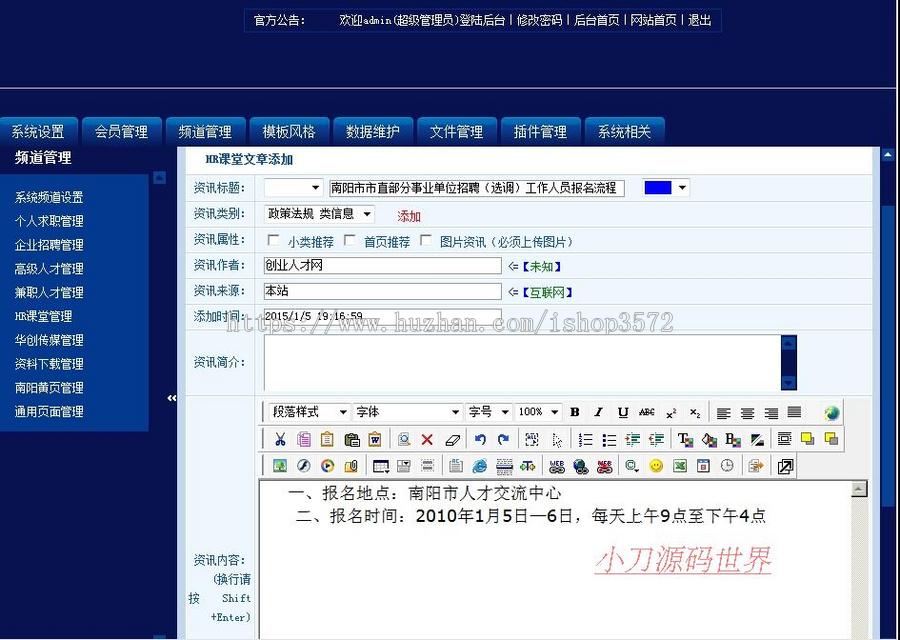Enable the 小类推荐 checkbox
The image size is (900, 640).
pos(272,239)
